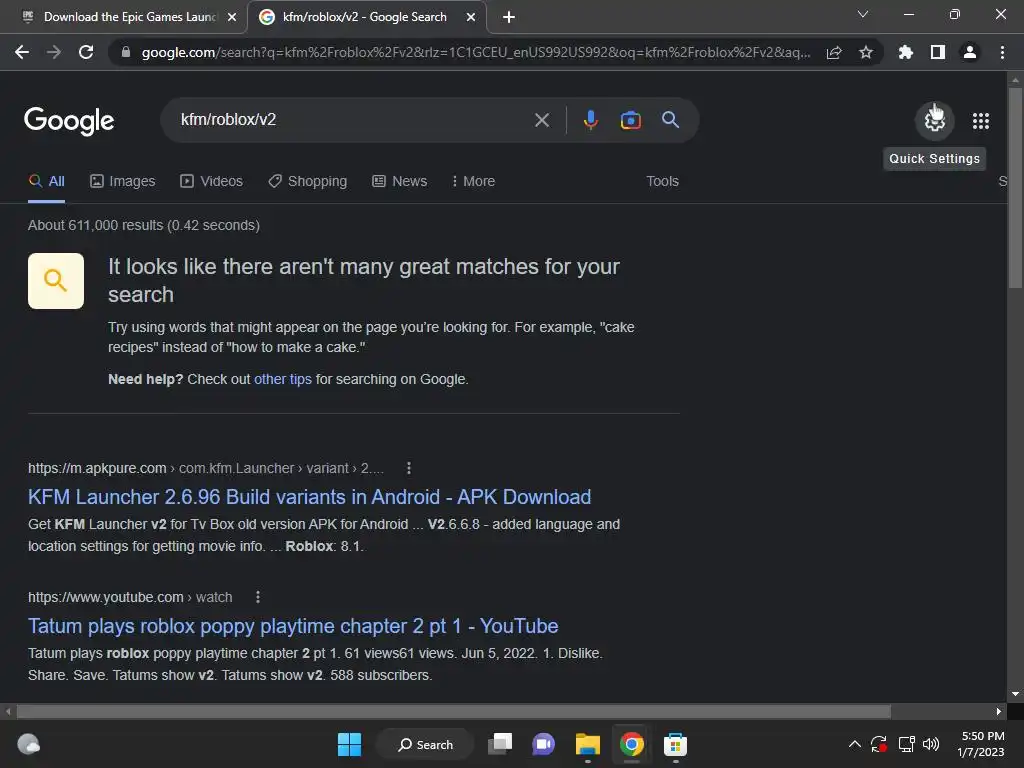Reload the current page
This screenshot has width=1024, height=768.
point(86,52)
